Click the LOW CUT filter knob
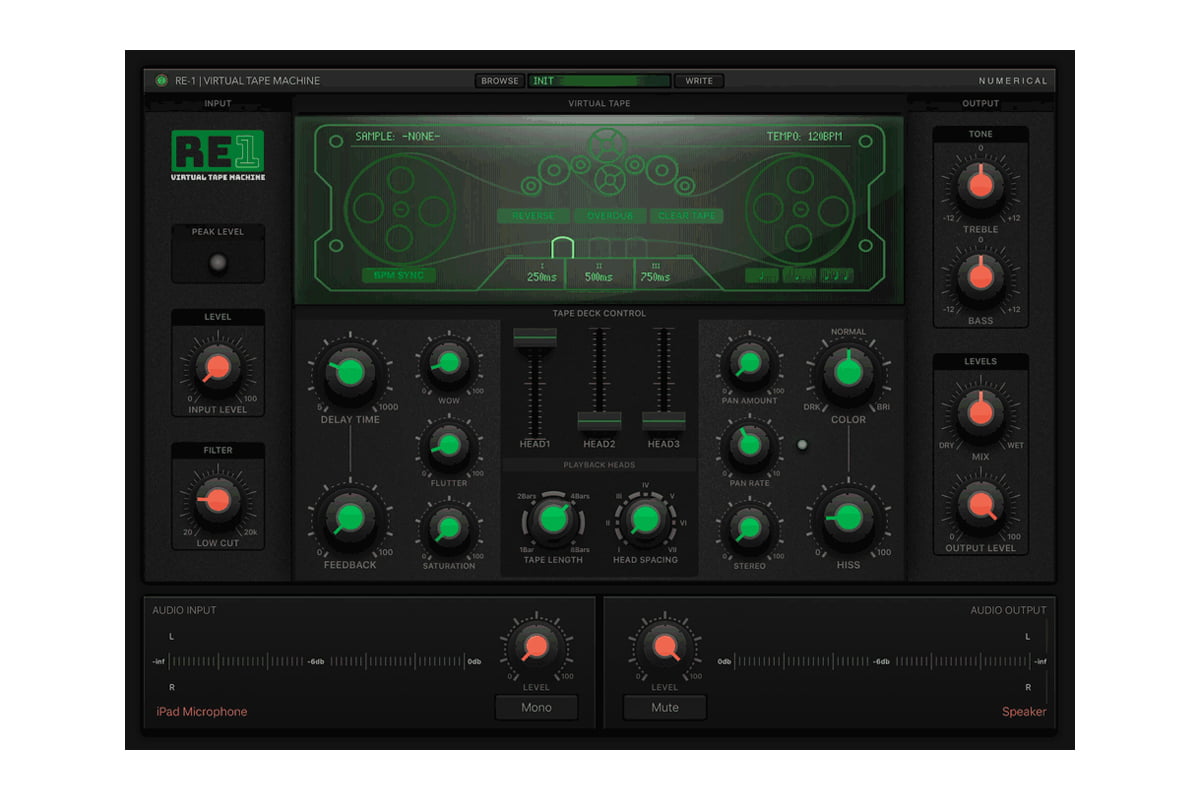This screenshot has width=1200, height=800. (217, 500)
